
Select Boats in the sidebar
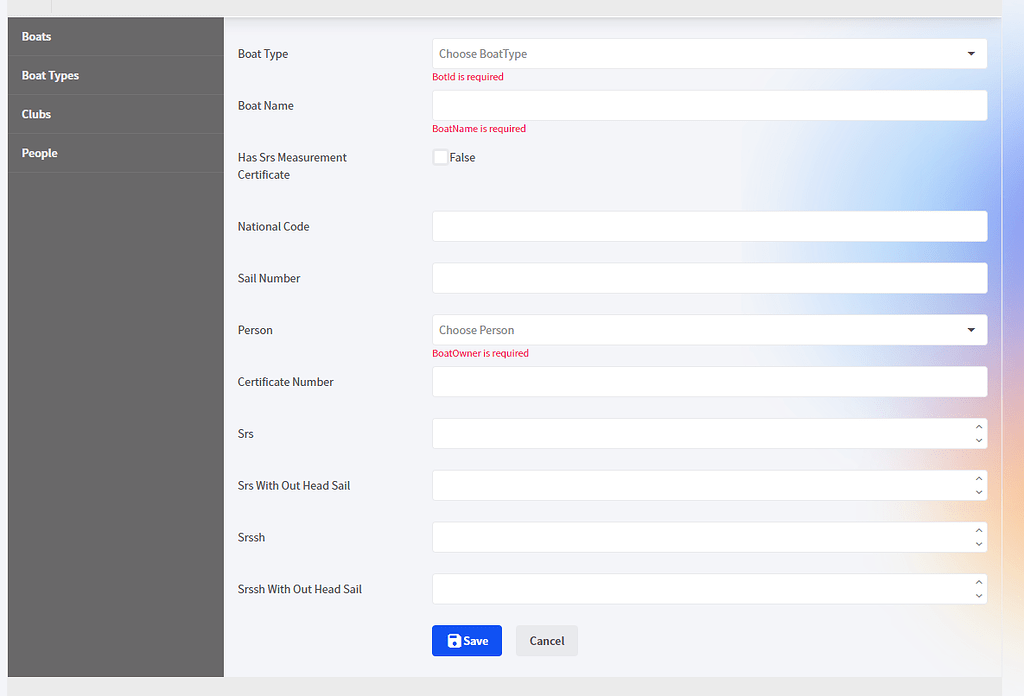point(36,36)
